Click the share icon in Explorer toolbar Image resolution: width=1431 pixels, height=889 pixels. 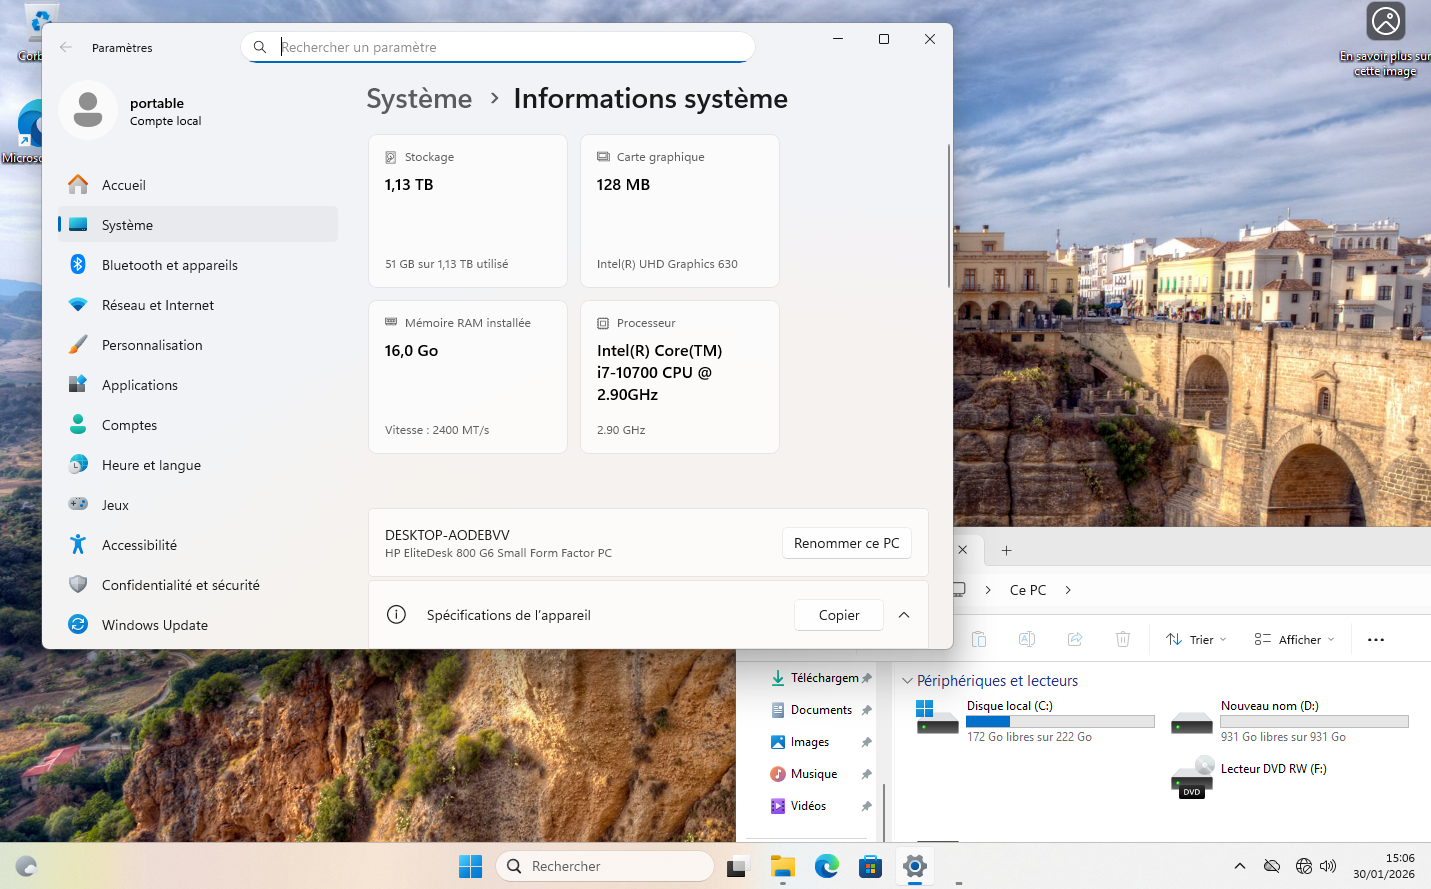(x=1075, y=639)
